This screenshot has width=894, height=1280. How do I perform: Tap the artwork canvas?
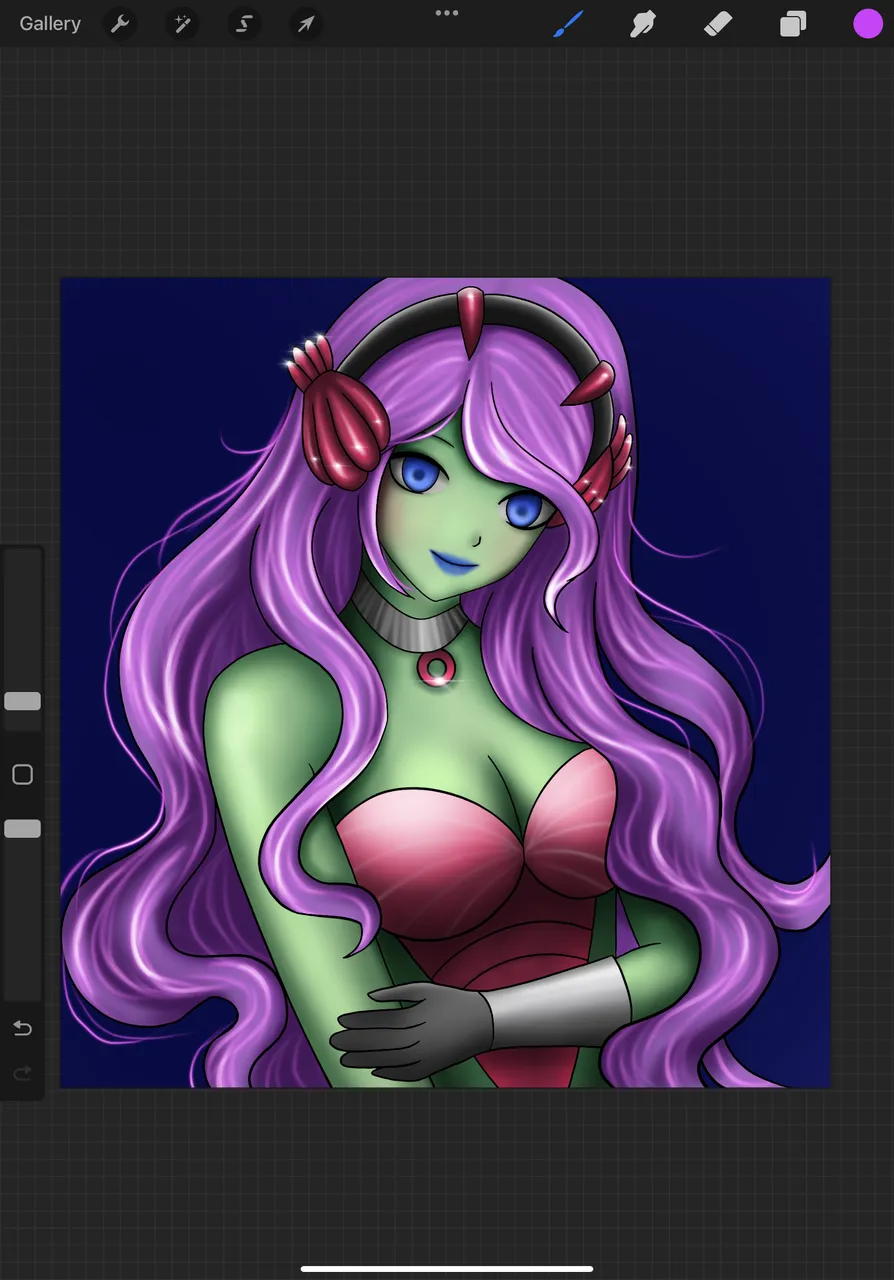point(446,683)
